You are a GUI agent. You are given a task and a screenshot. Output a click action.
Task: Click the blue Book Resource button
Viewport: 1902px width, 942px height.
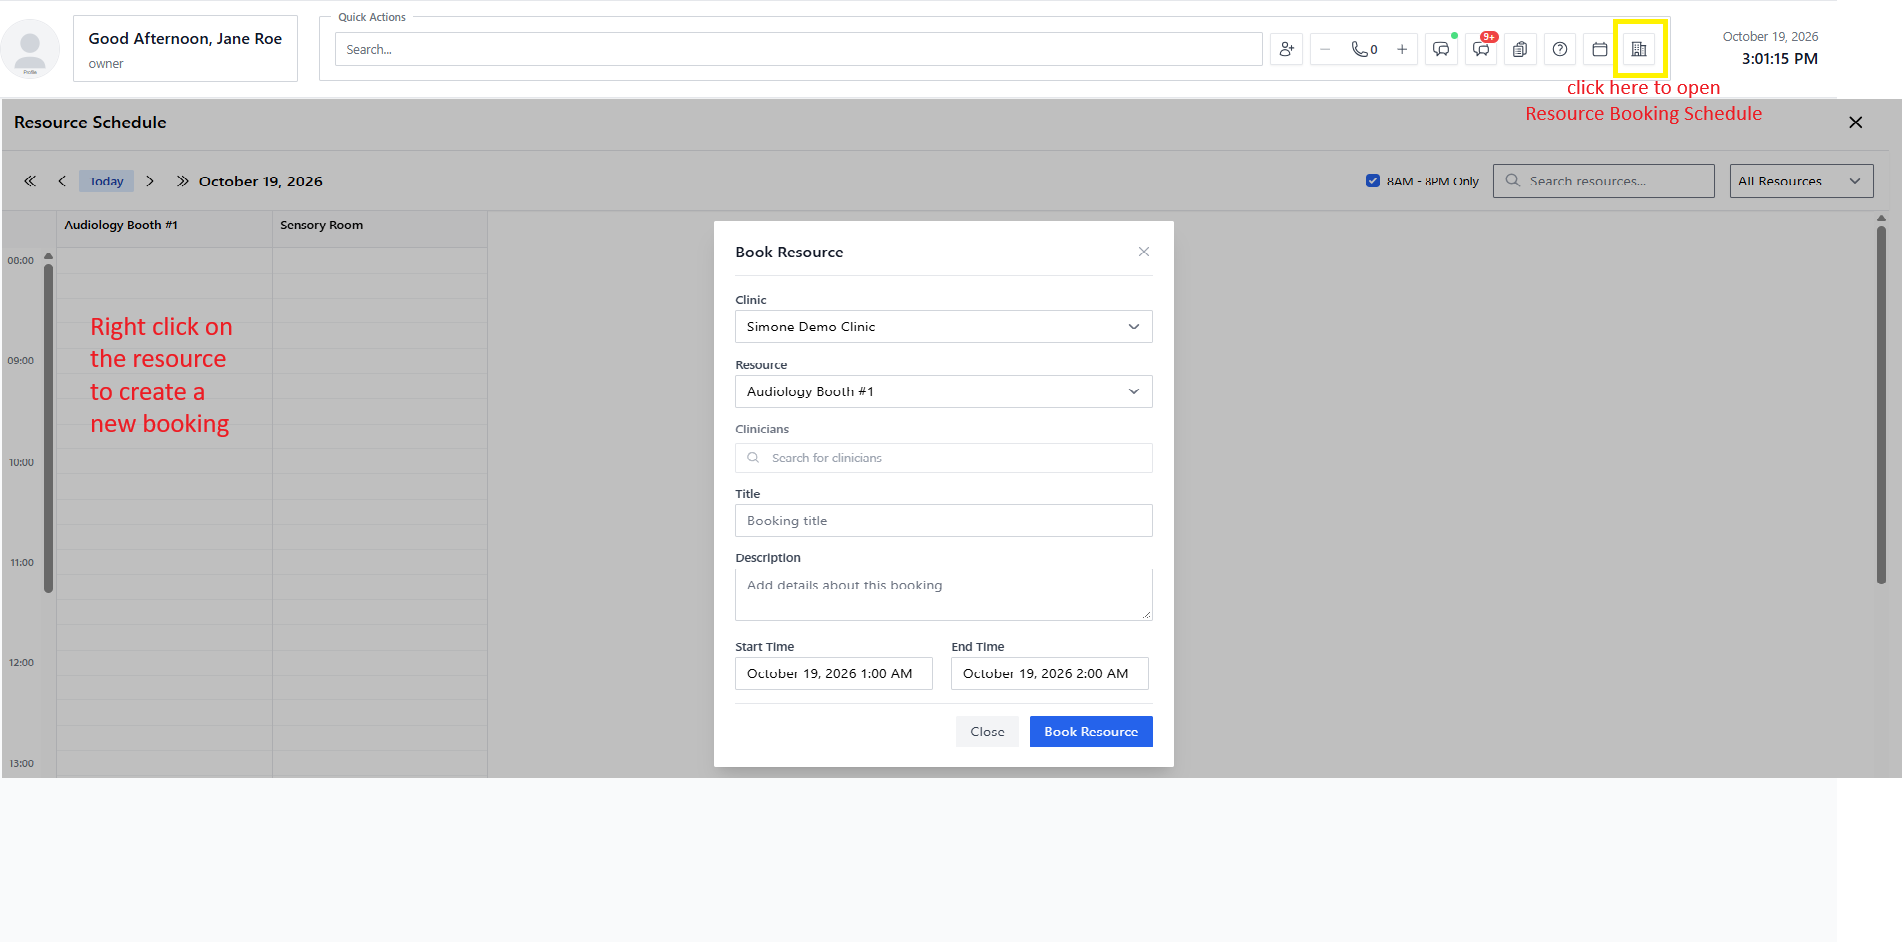(x=1091, y=732)
